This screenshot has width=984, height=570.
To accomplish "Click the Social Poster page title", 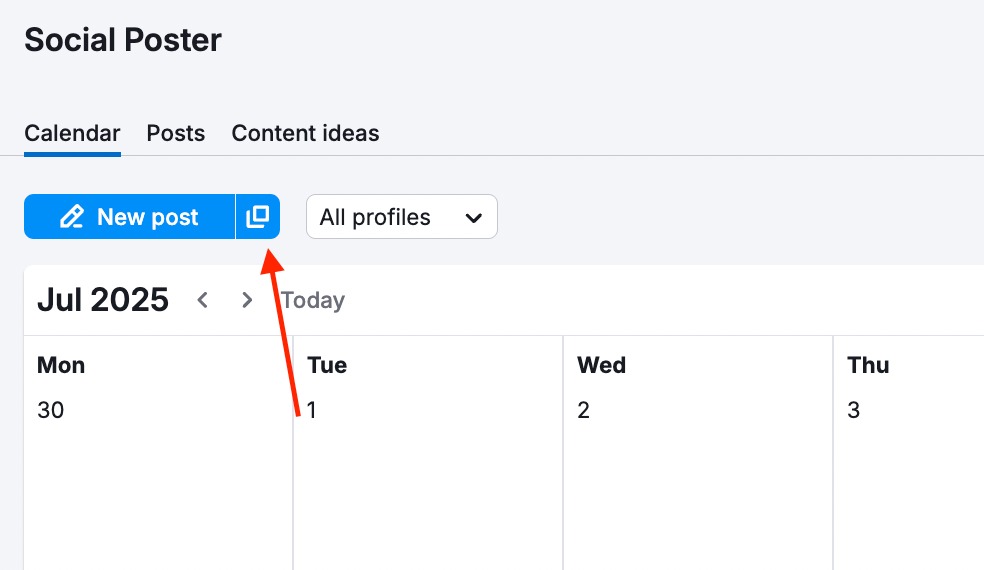I will click(x=123, y=40).
